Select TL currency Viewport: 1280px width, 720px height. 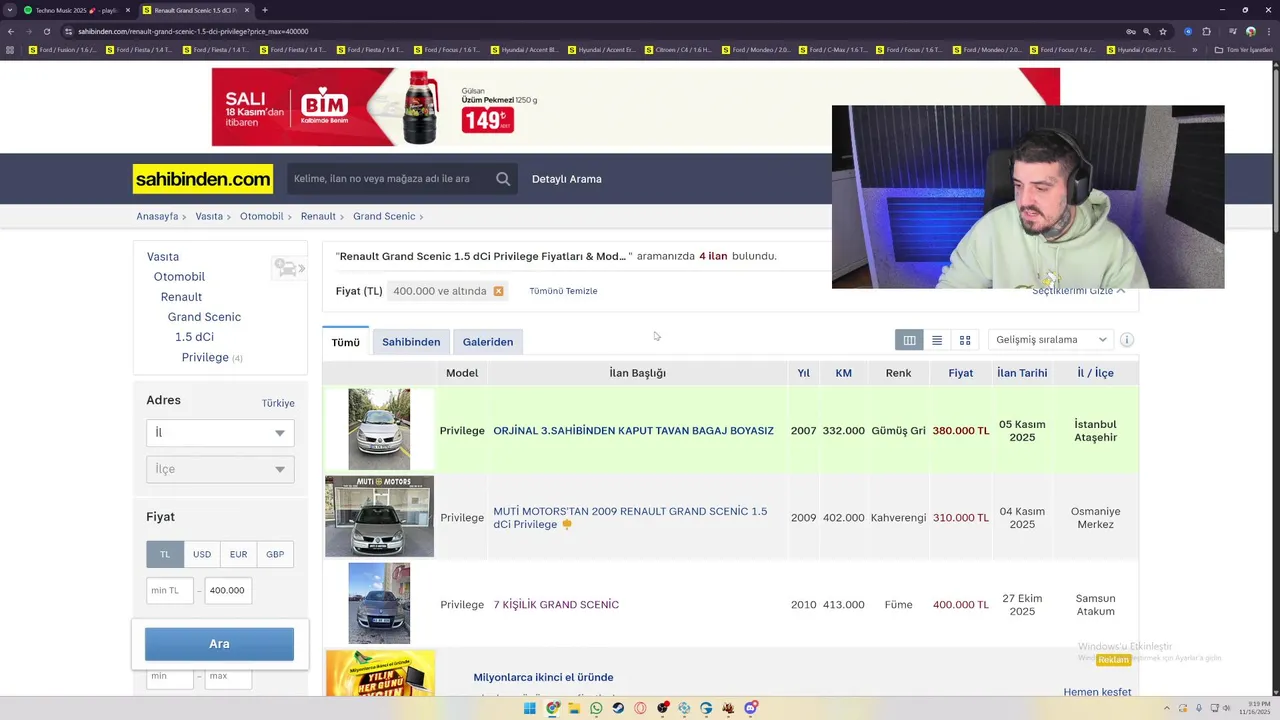pos(165,554)
